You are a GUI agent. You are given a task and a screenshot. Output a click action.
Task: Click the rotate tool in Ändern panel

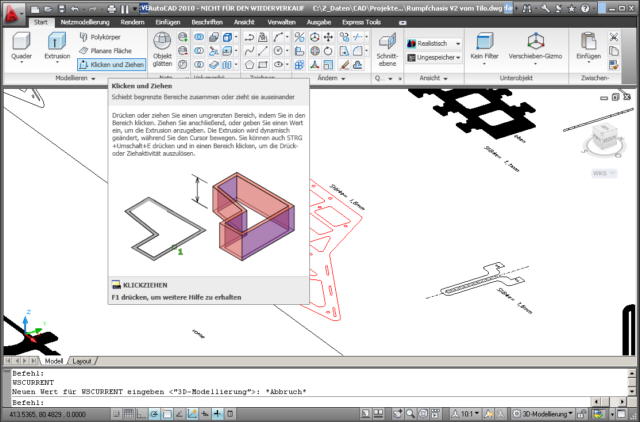tap(328, 51)
